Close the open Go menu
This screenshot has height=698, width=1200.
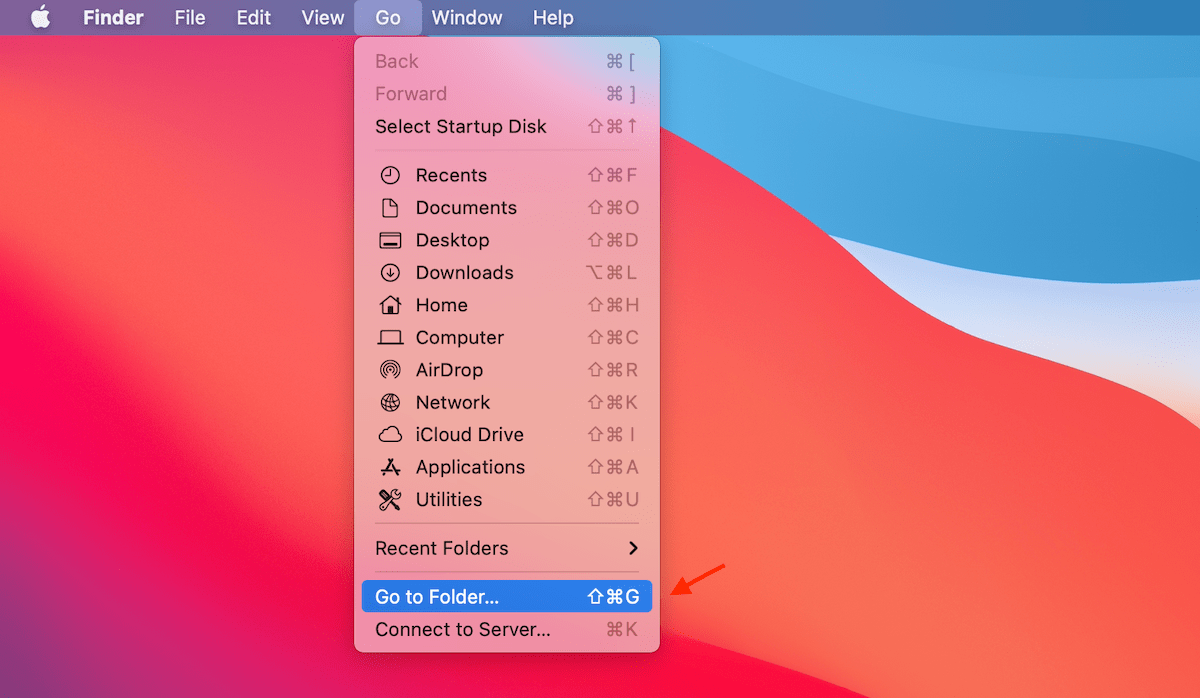(x=388, y=18)
